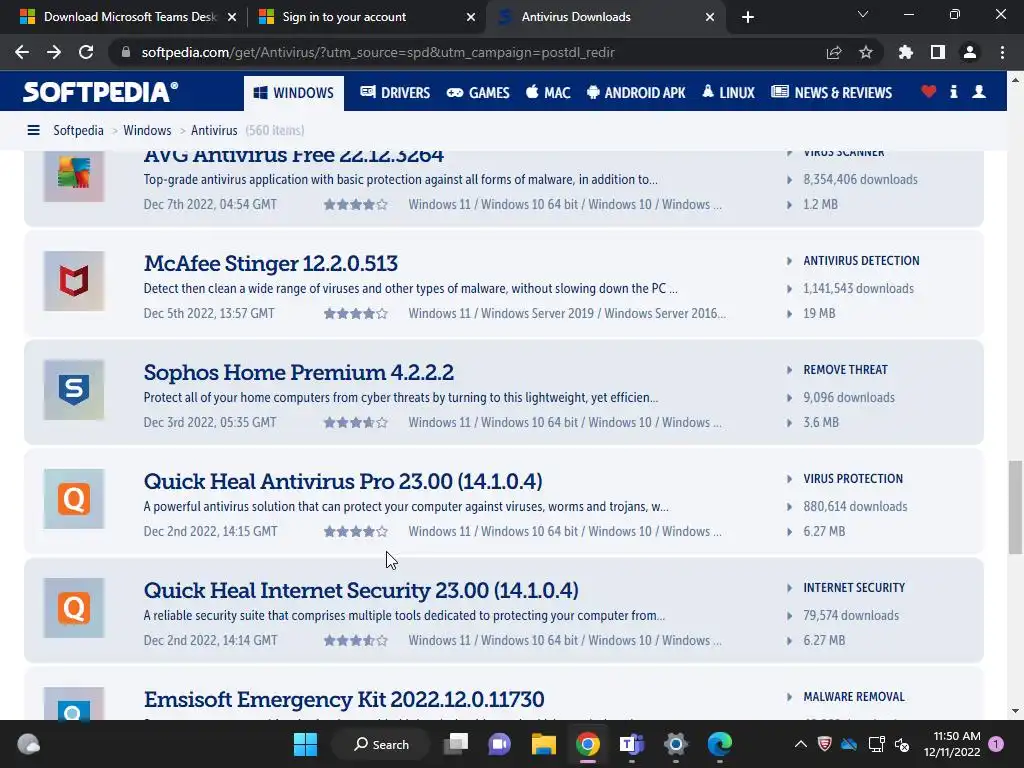Click the AVG Antivirus Free app icon

74,176
